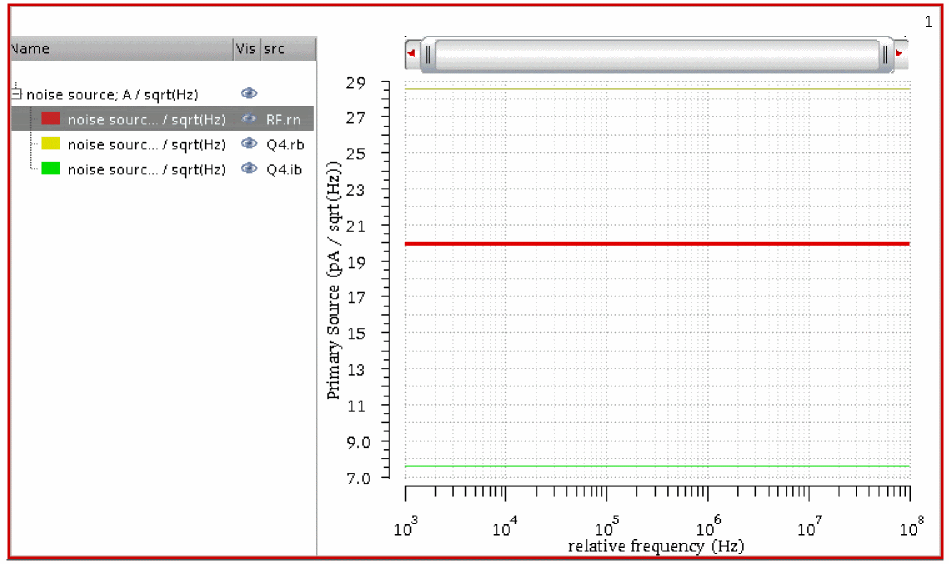Hide the Q4.ib trace via eye icon
Image resolution: width=949 pixels, height=564 pixels.
point(249,169)
